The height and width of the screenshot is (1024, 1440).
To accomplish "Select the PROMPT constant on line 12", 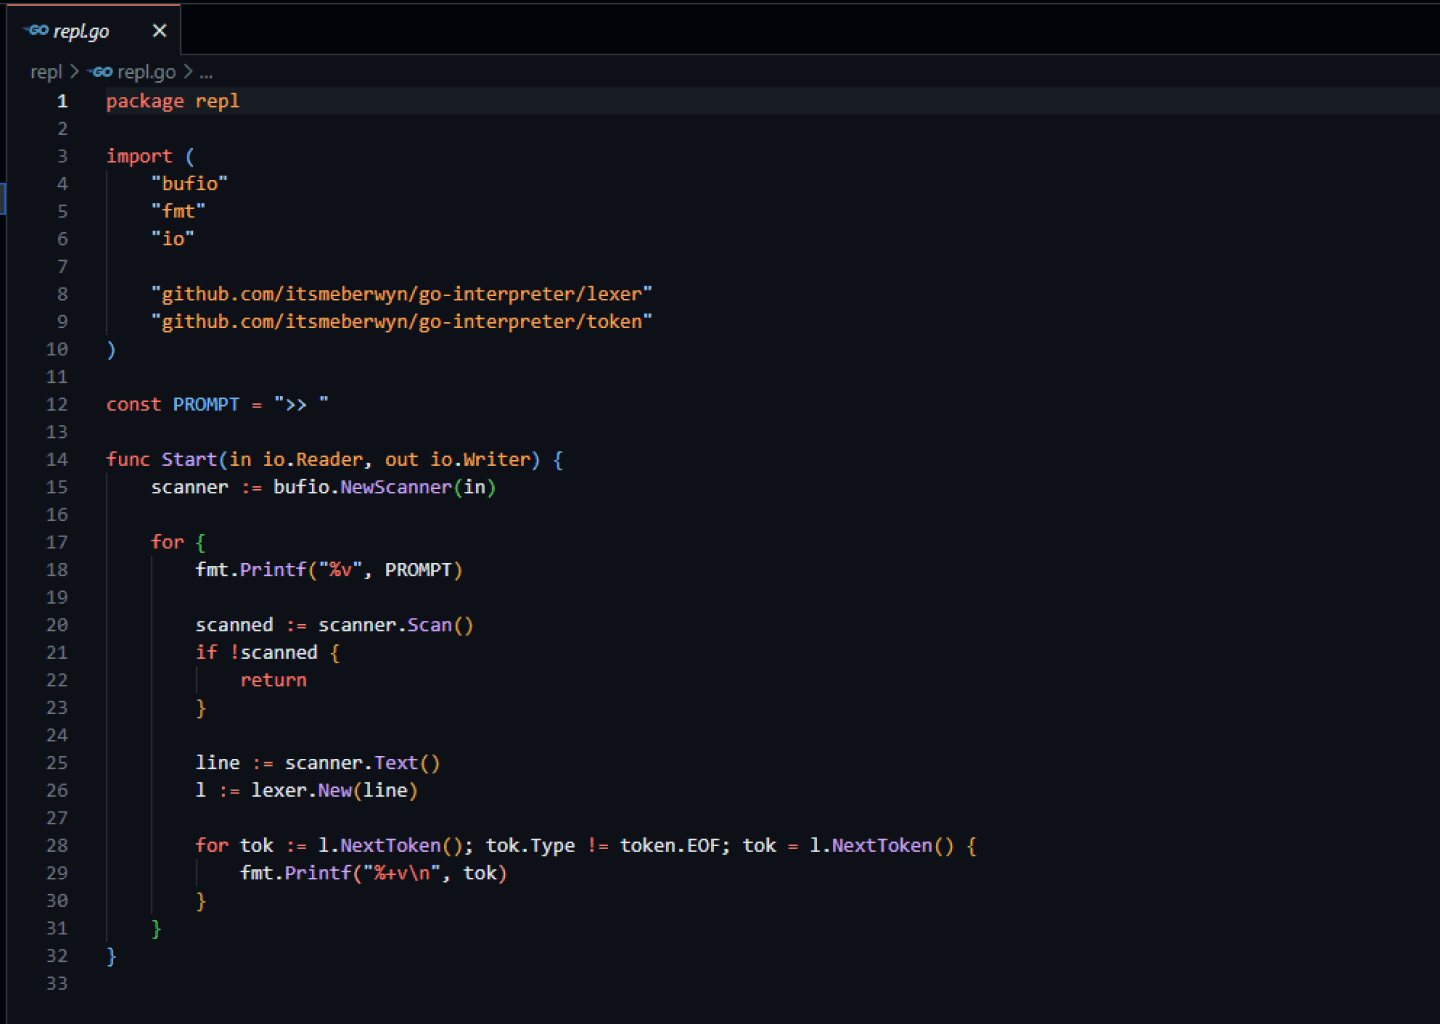I will [x=206, y=404].
